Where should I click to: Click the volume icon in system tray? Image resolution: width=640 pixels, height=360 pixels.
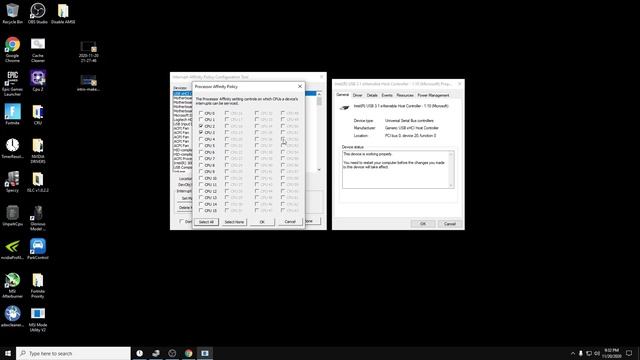click(x=597, y=353)
